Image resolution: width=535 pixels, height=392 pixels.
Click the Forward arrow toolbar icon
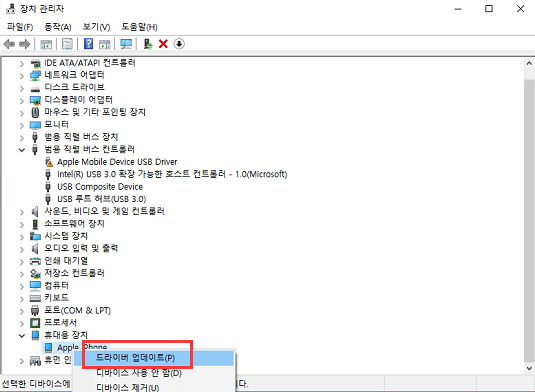[x=25, y=44]
